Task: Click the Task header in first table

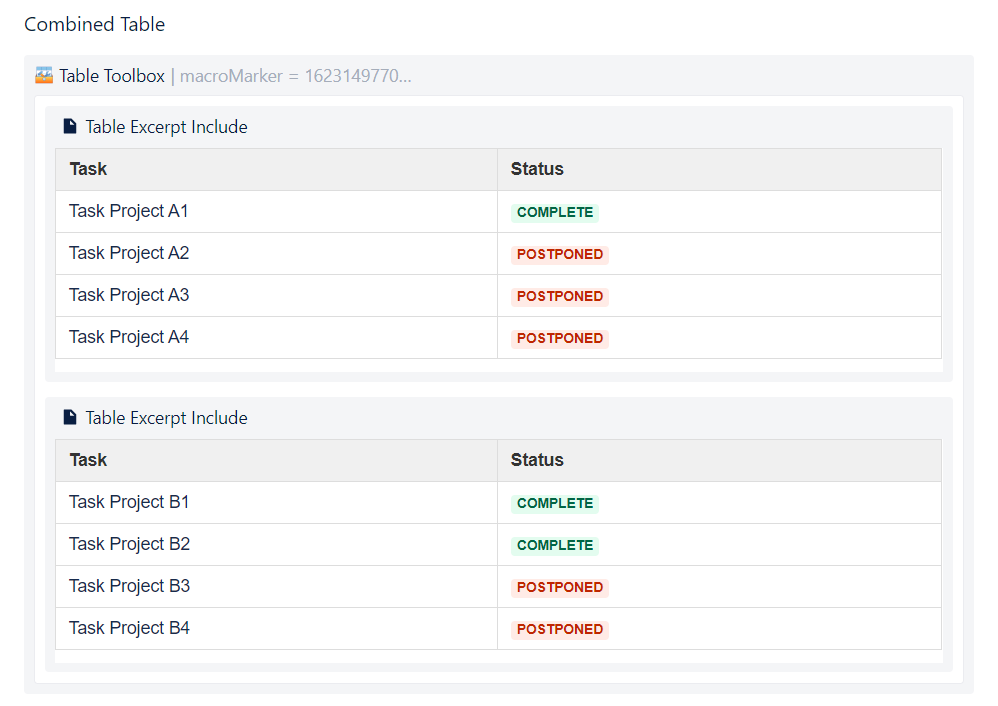Action: (88, 169)
